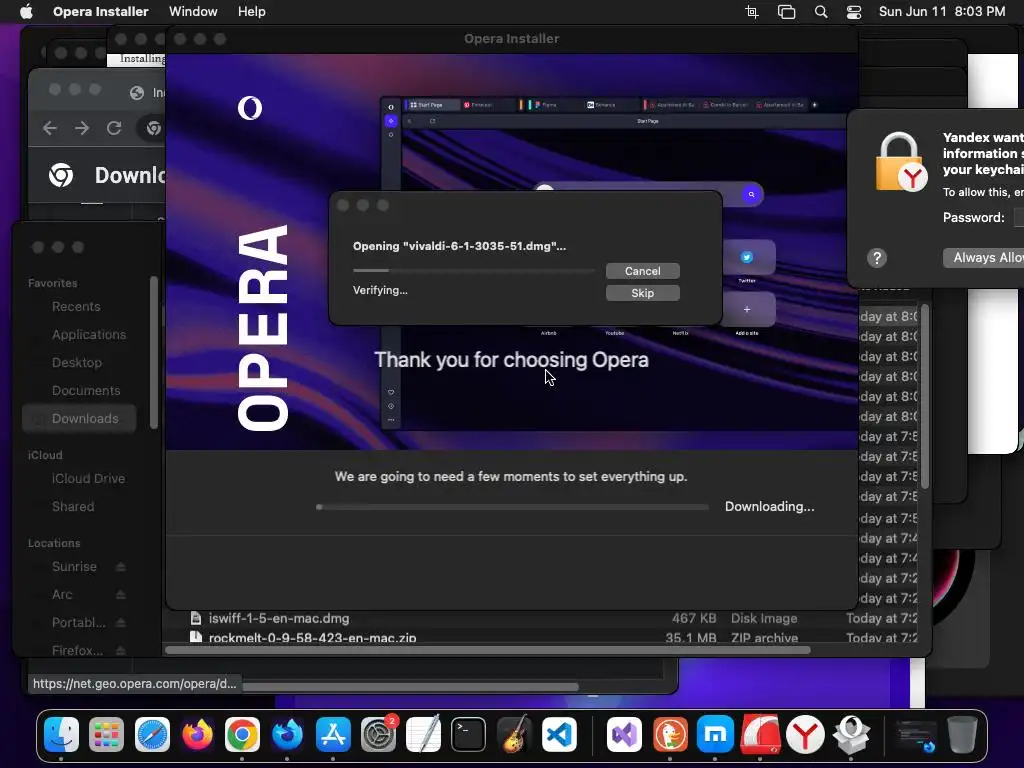Open Finder from the Dock

[61, 735]
